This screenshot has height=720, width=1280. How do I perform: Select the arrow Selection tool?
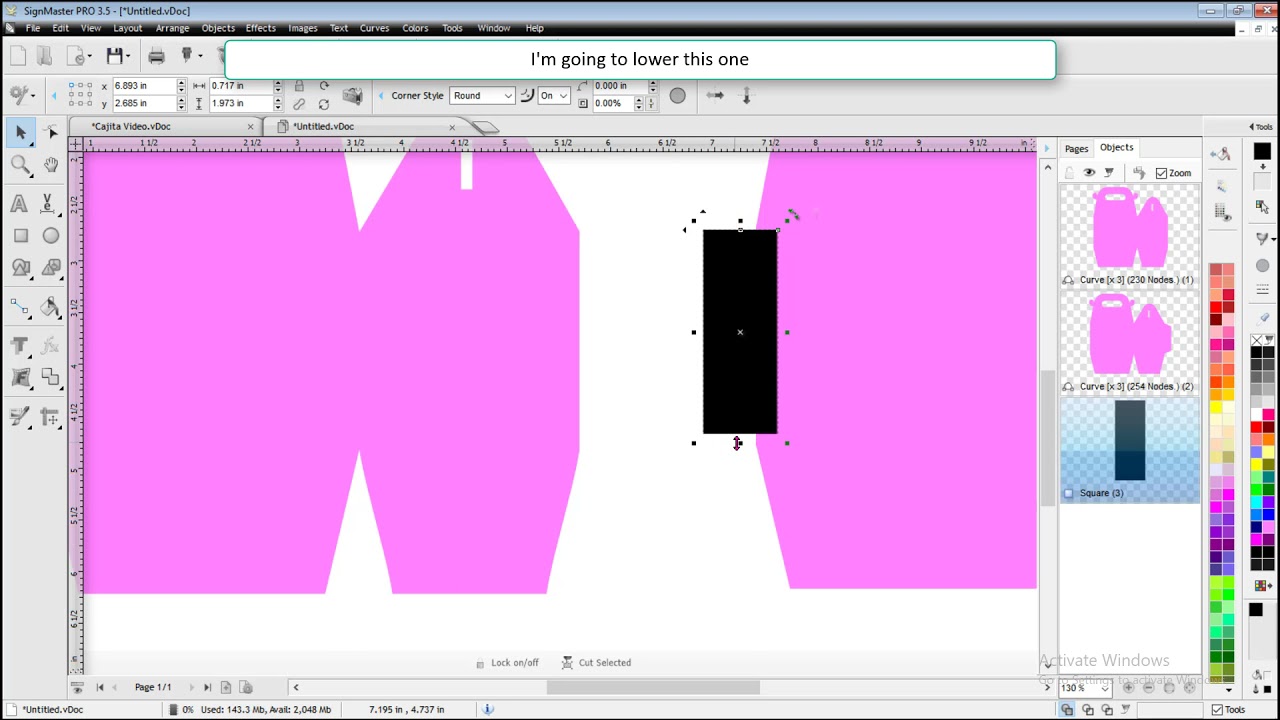(20, 132)
